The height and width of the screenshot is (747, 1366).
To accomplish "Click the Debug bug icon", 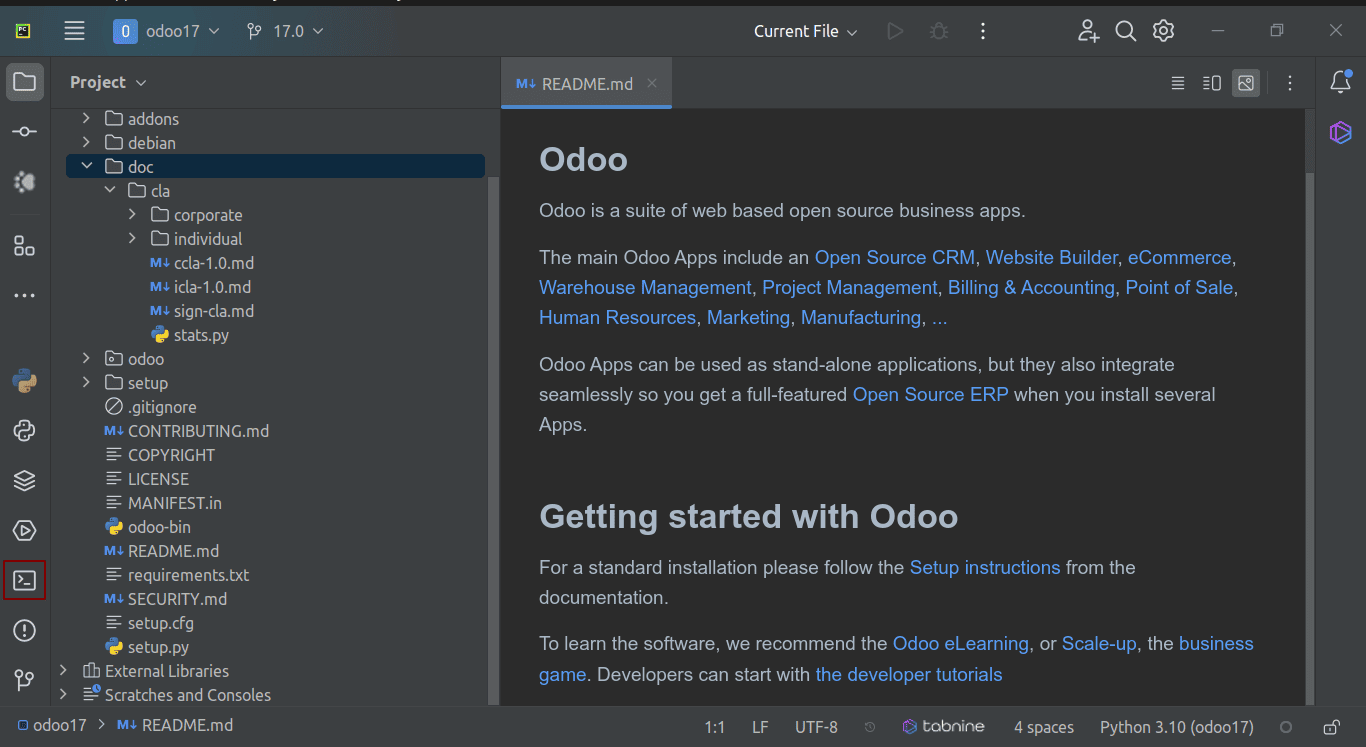I will pyautogui.click(x=939, y=31).
